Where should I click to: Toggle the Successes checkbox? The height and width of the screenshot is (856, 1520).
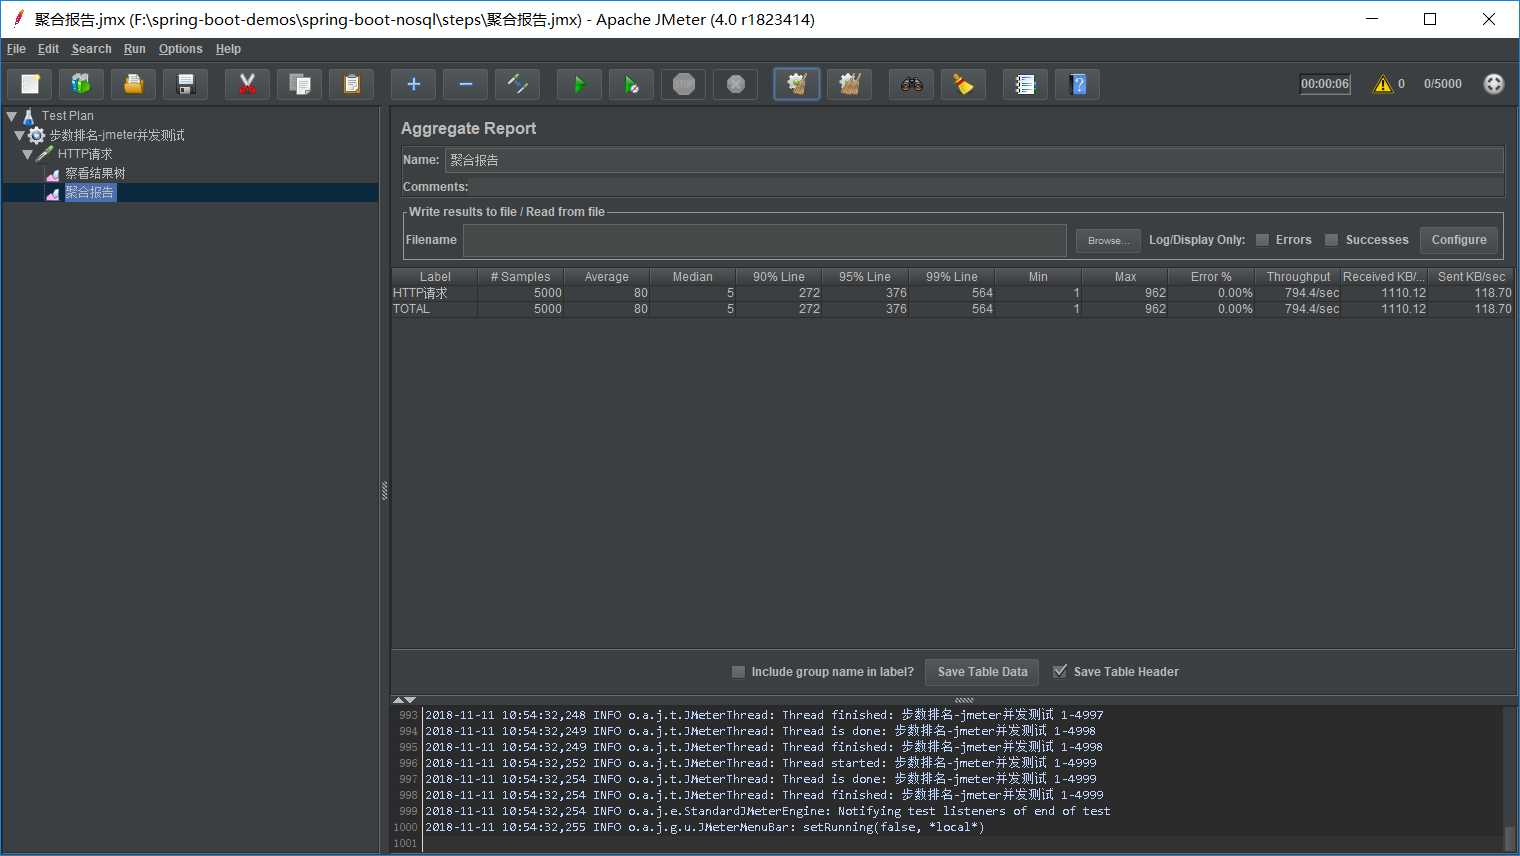[1331, 240]
